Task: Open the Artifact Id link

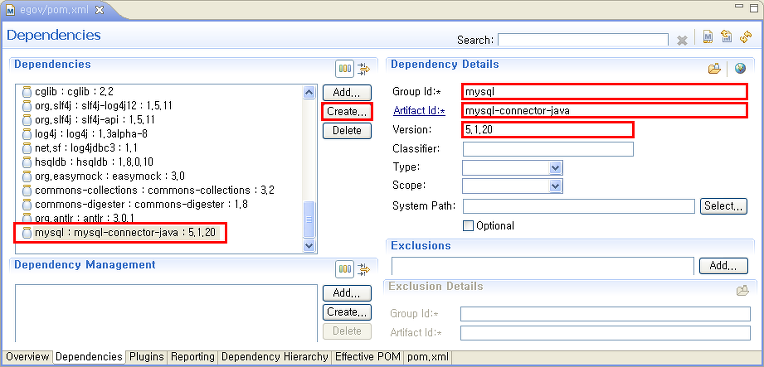Action: coord(419,111)
